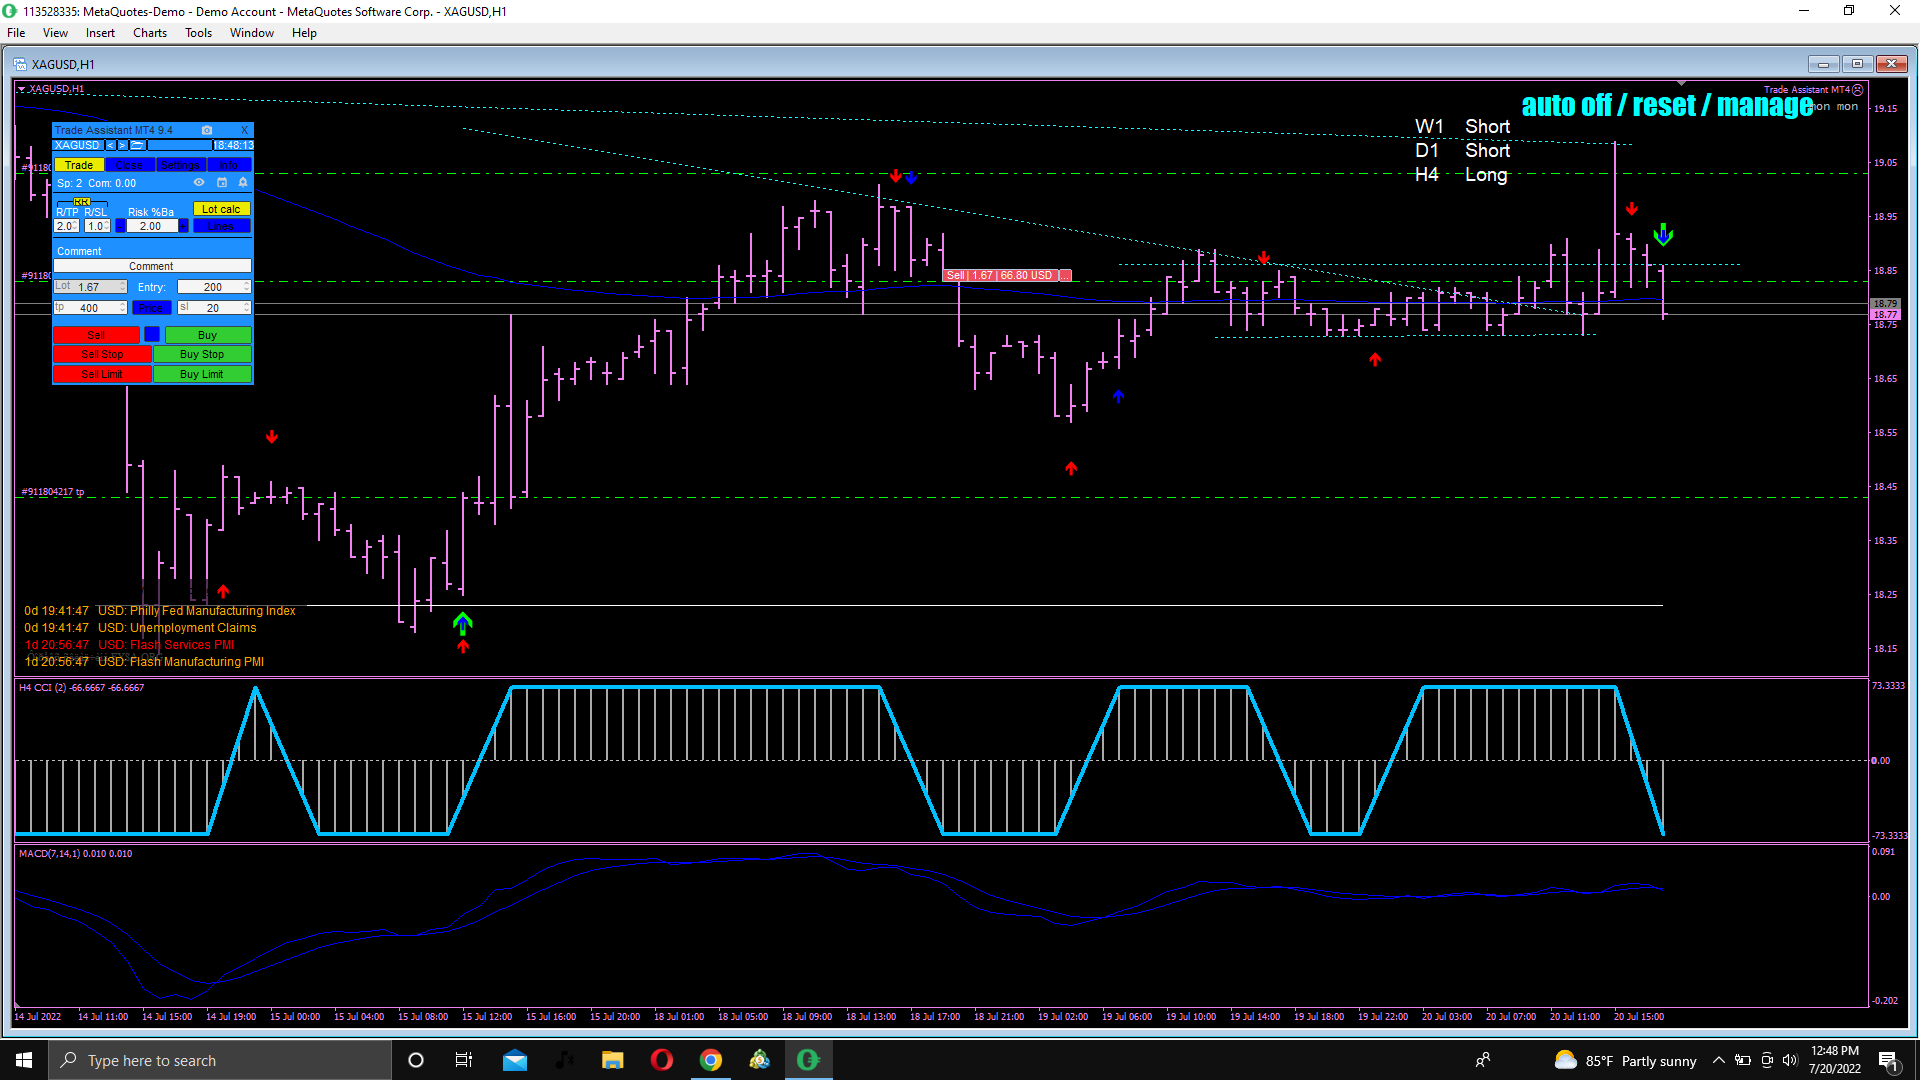Toggle the Lines button in Trade Assistant
Viewport: 1920px width, 1080px height.
[x=221, y=226]
